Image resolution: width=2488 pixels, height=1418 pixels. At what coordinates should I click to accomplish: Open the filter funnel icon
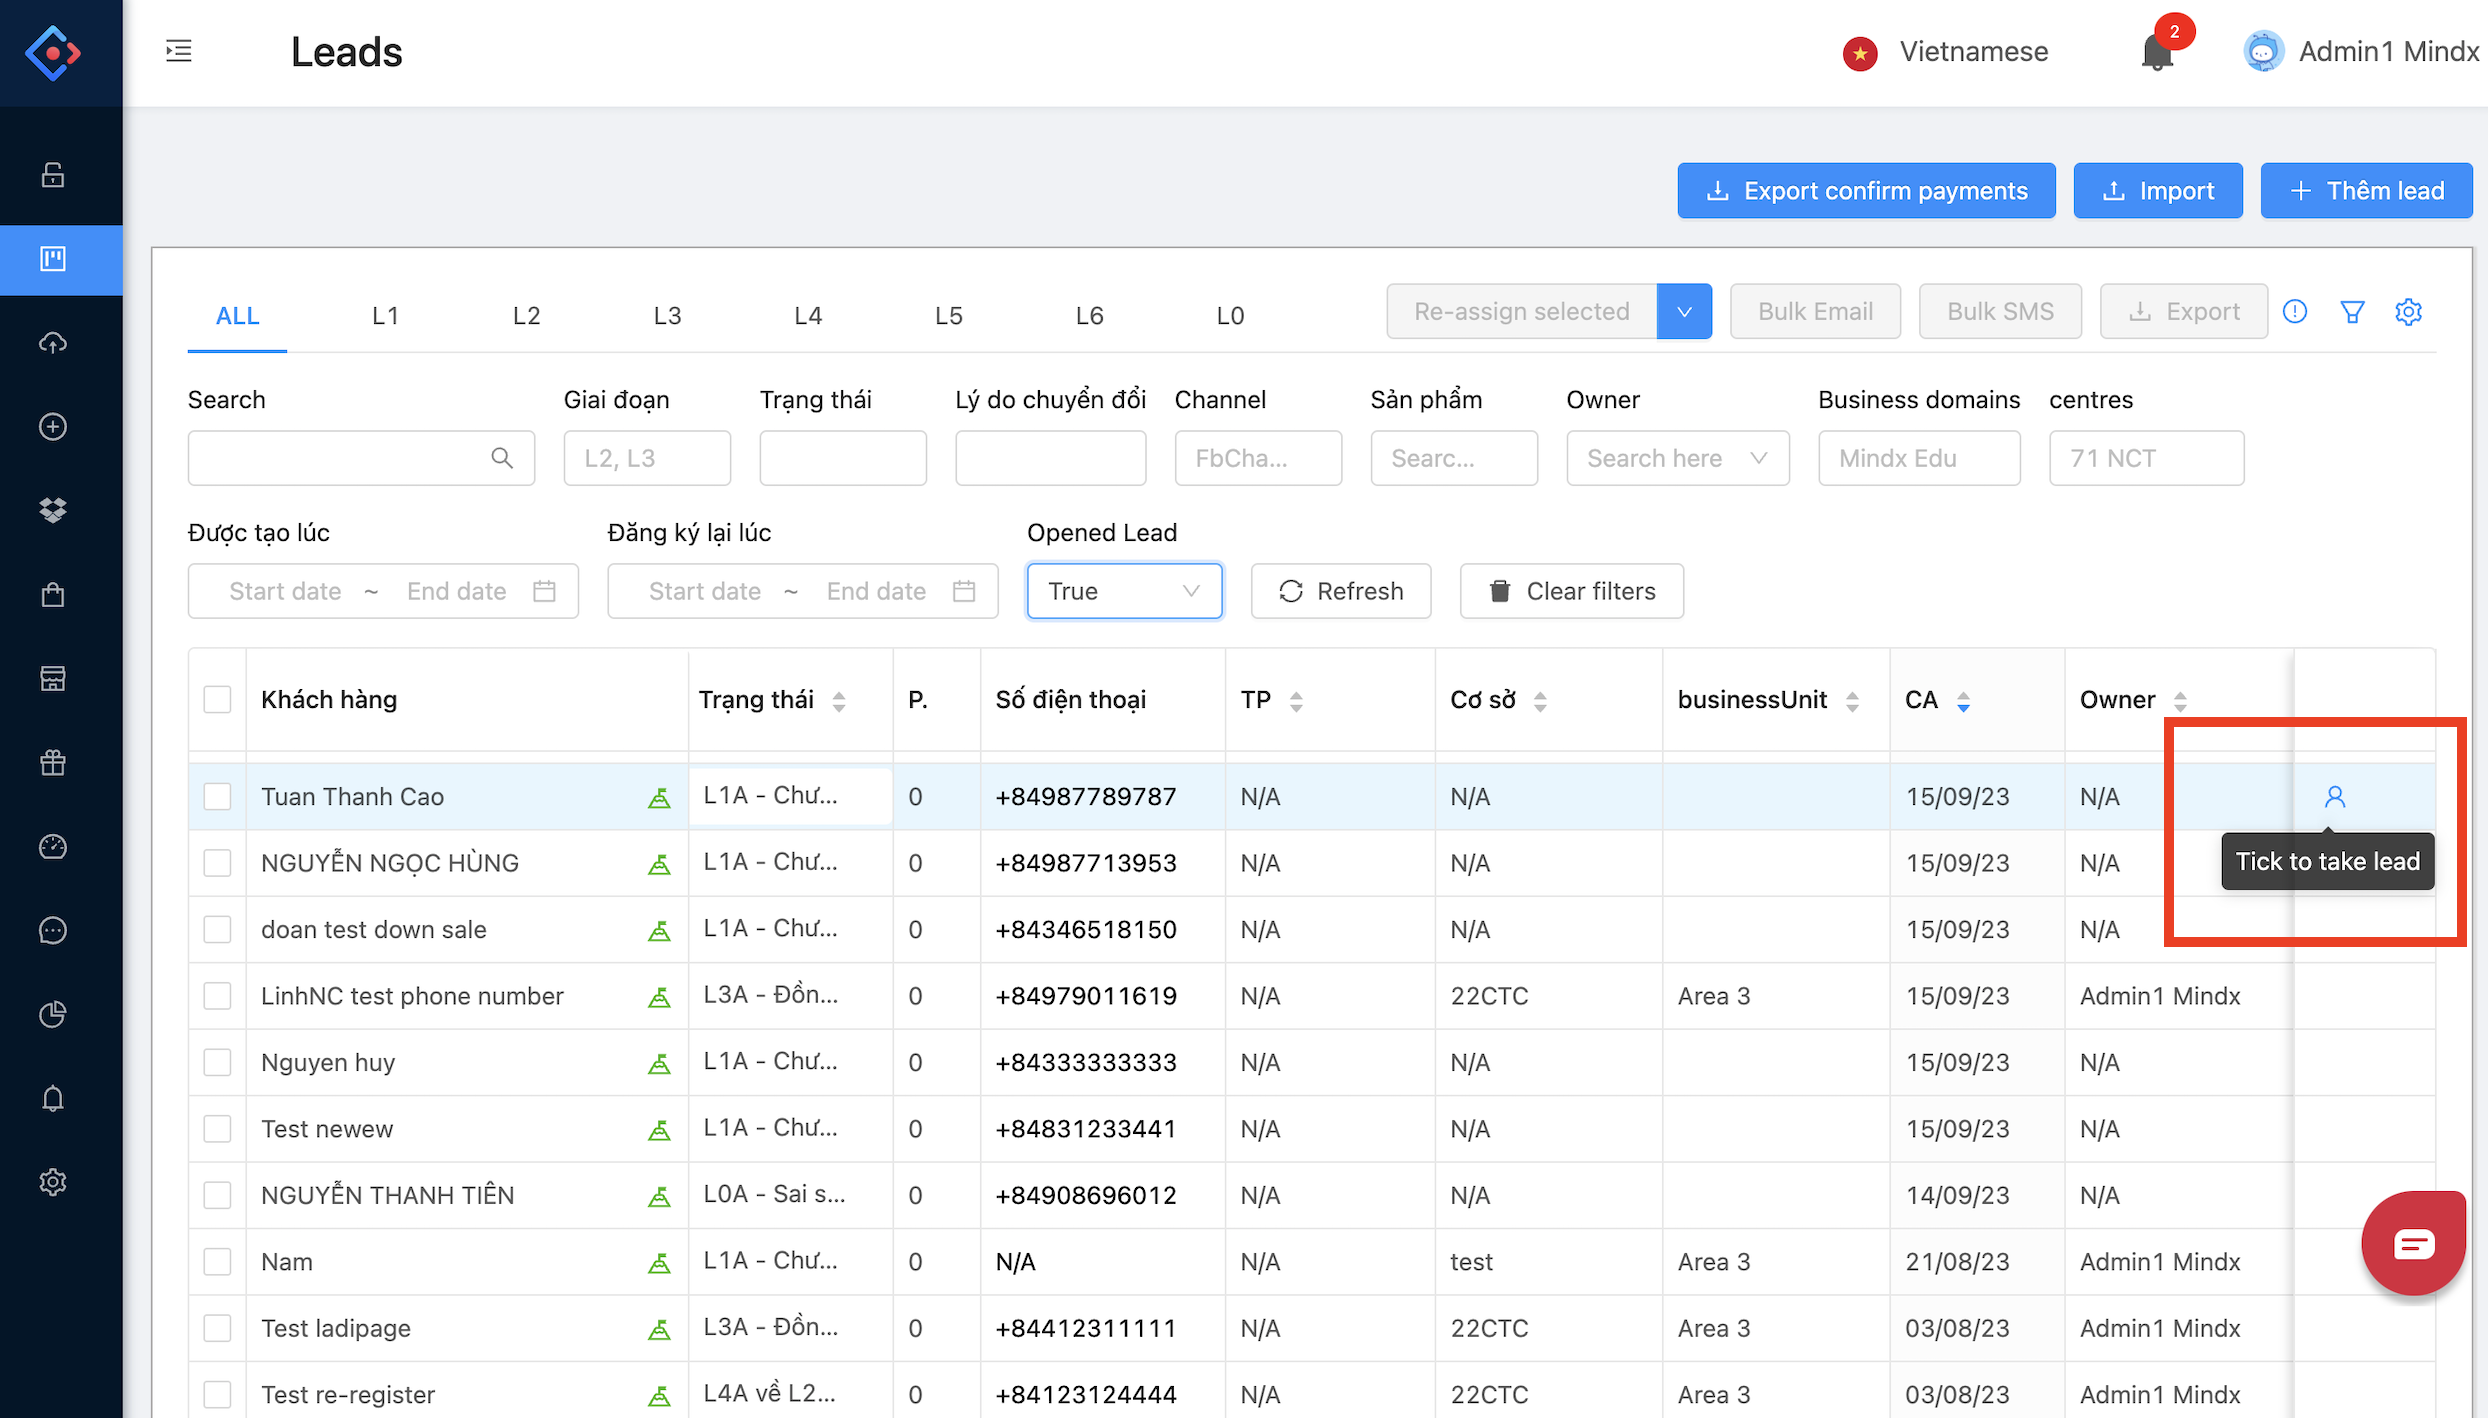click(2352, 312)
